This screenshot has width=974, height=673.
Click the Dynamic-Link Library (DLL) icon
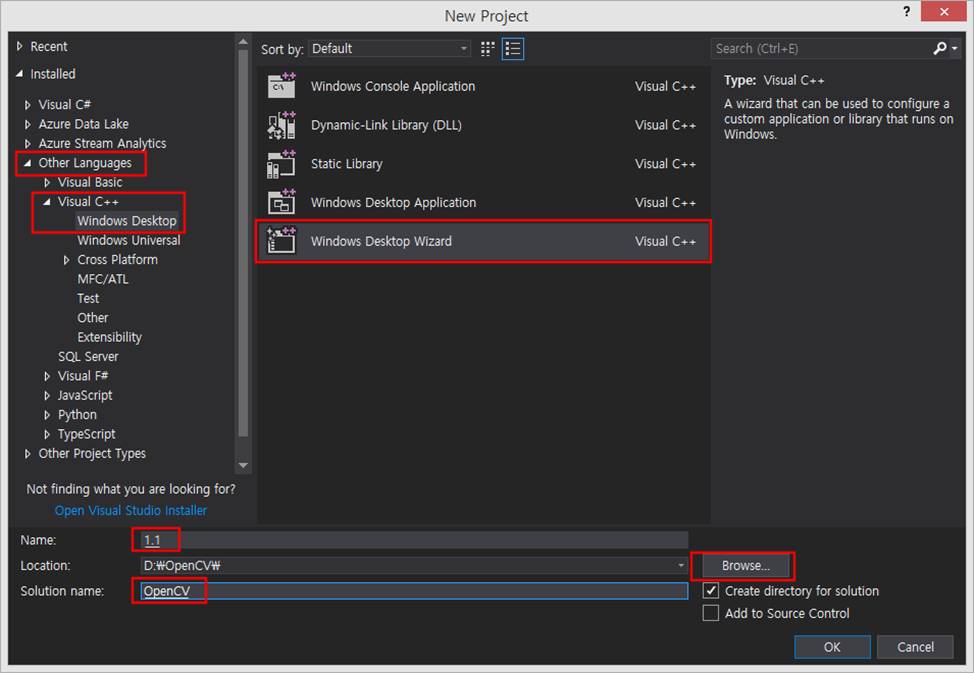coord(282,125)
